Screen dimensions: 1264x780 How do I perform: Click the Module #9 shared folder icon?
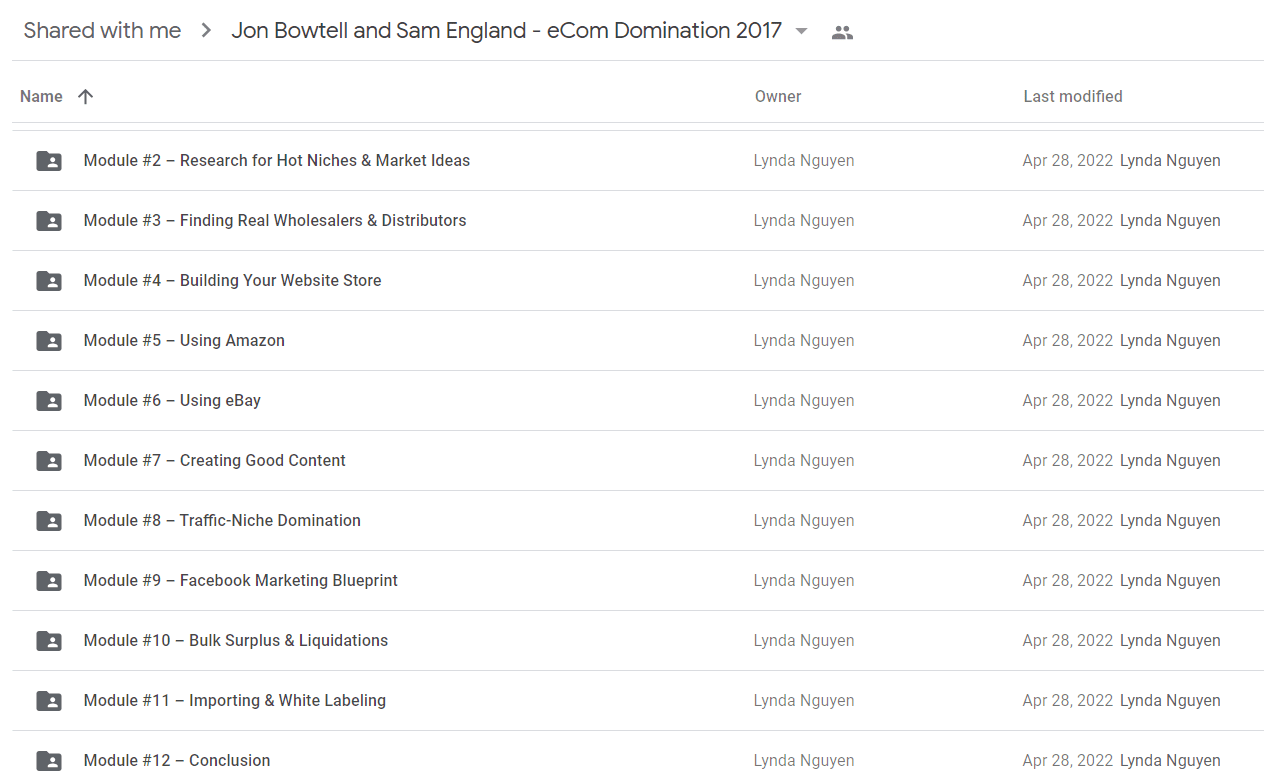[x=49, y=581]
